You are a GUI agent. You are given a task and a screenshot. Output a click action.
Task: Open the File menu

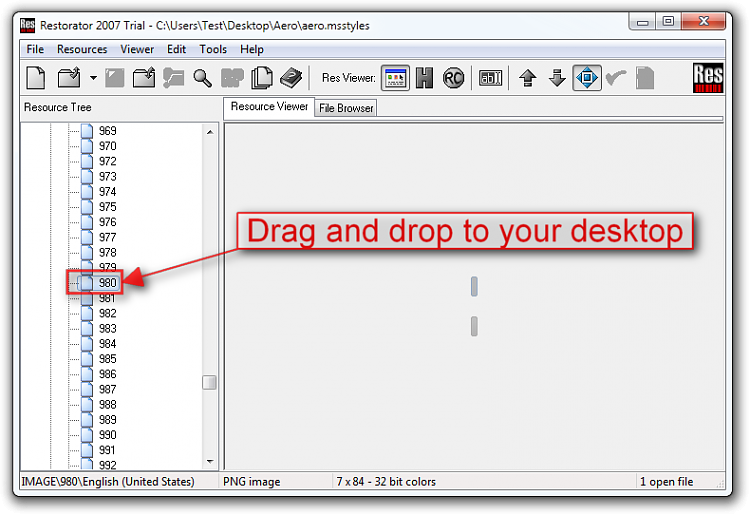tap(35, 49)
